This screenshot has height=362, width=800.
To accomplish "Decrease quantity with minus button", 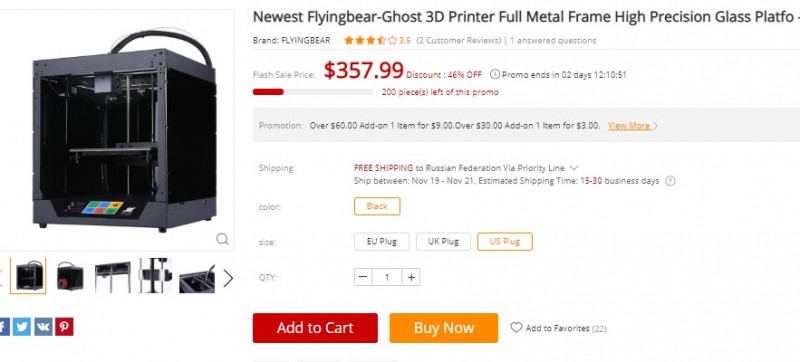I will (x=363, y=277).
